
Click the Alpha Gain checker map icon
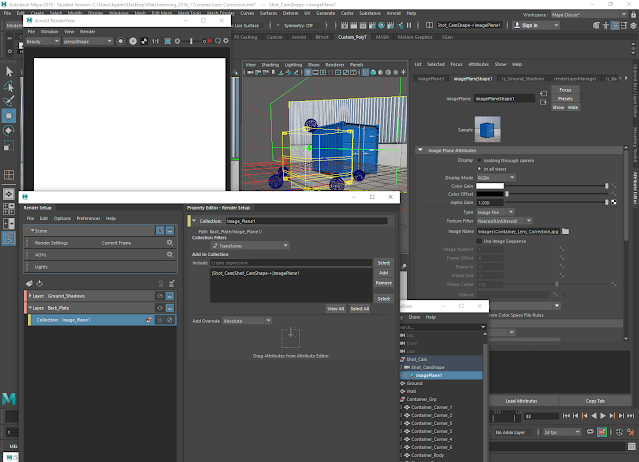[x=614, y=202]
